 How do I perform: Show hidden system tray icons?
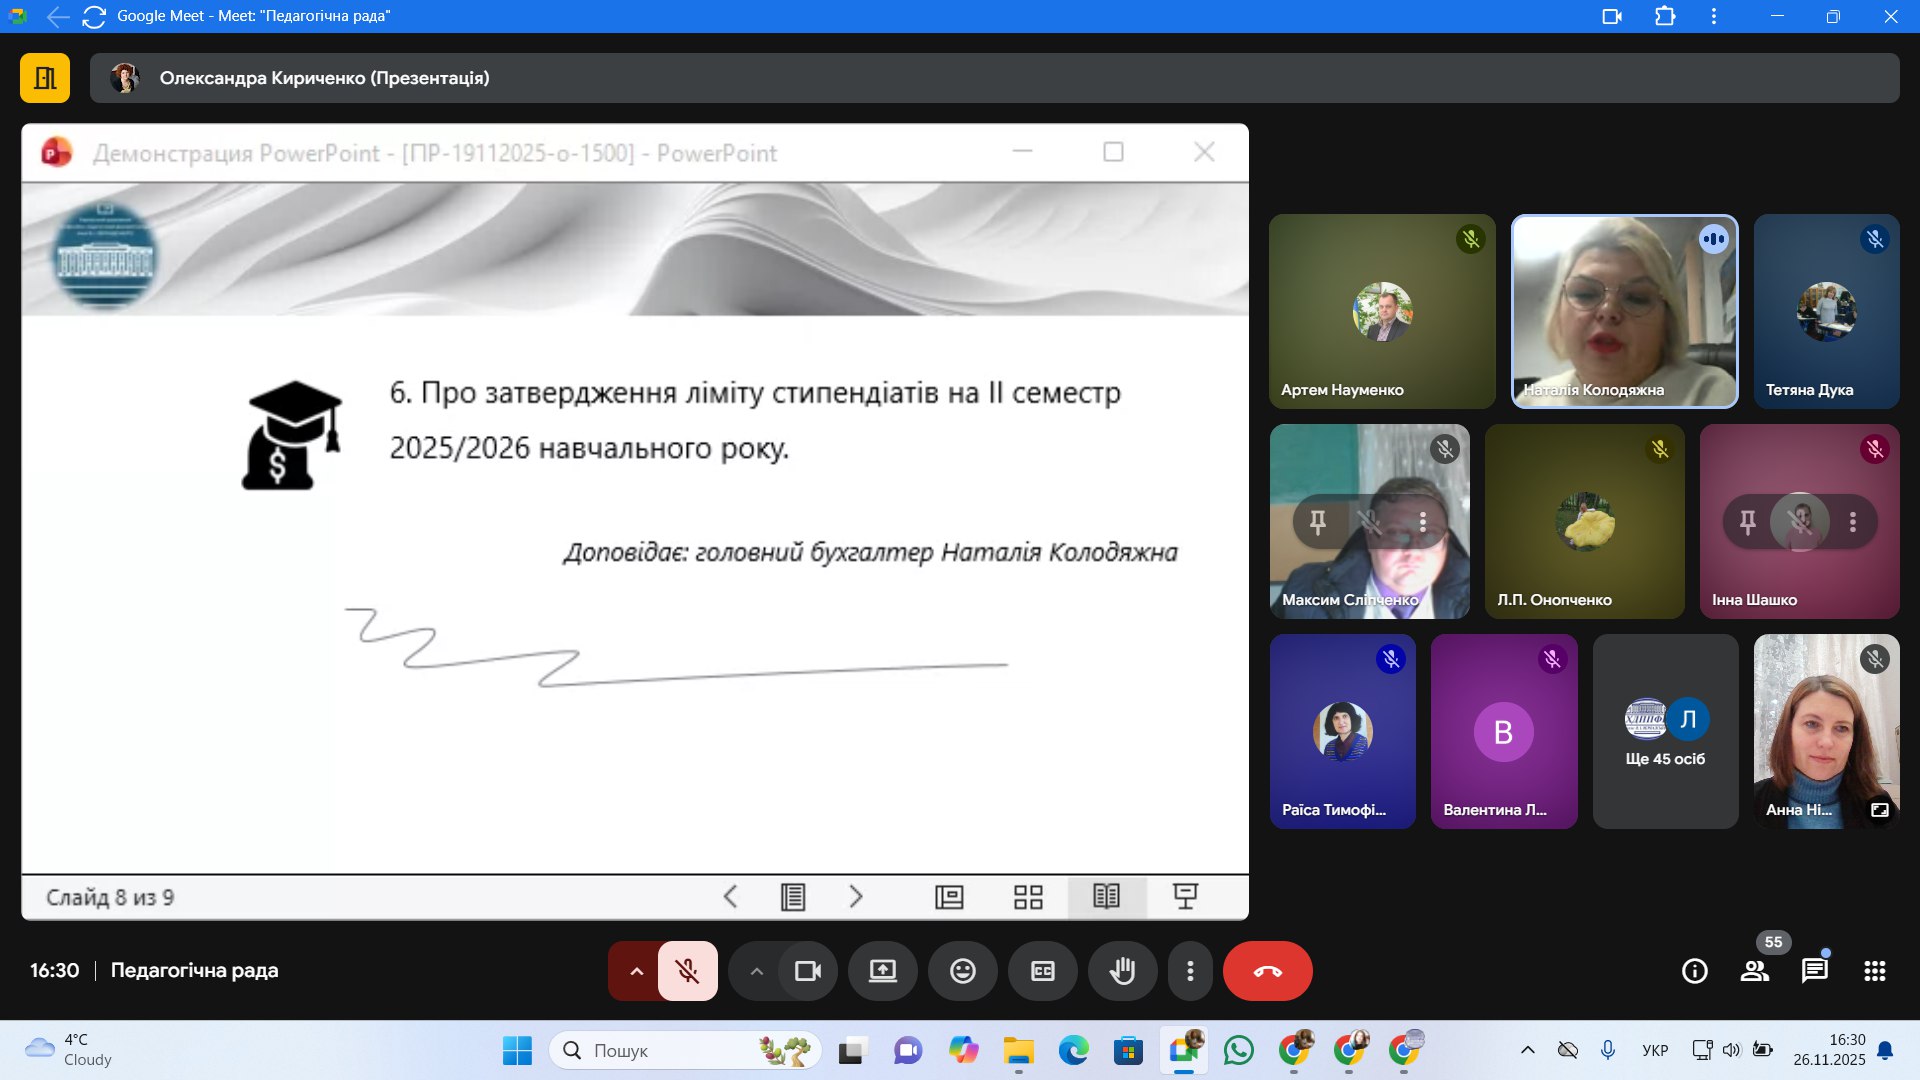coord(1527,1050)
